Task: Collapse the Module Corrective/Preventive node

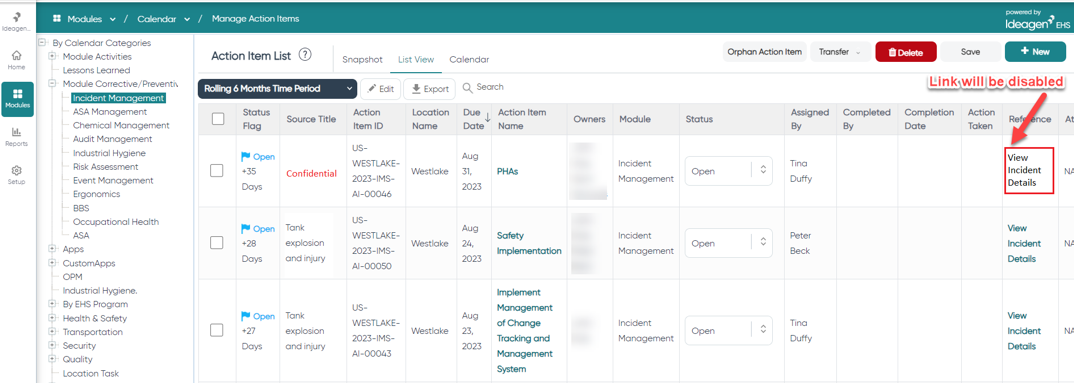Action: (x=52, y=84)
